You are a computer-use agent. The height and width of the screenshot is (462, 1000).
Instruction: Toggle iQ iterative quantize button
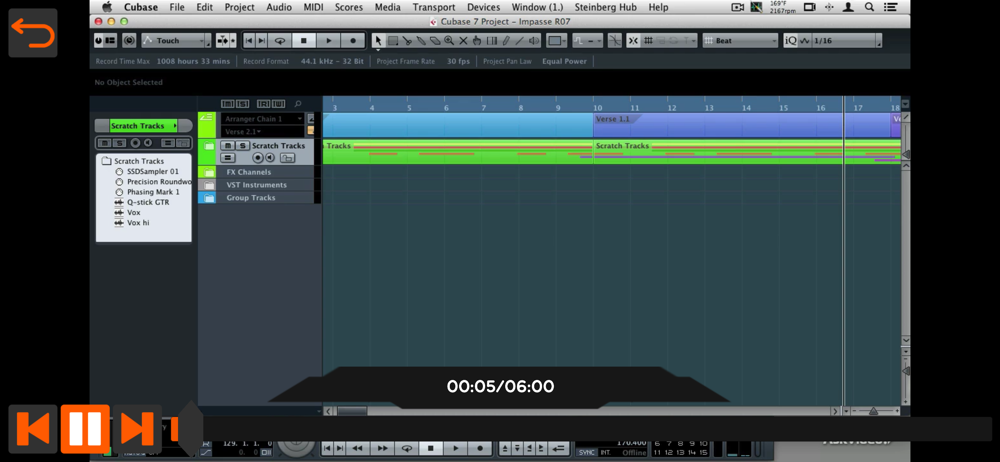(790, 40)
